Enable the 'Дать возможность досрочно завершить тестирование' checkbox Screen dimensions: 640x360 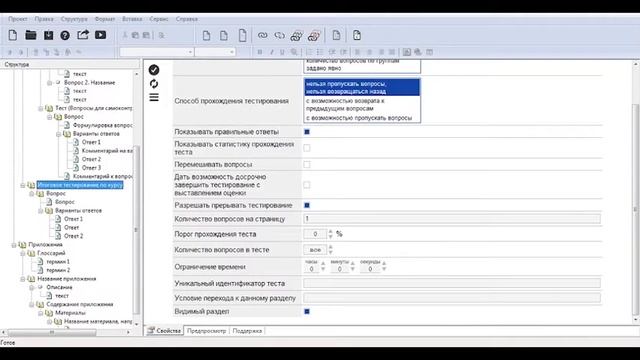[307, 185]
